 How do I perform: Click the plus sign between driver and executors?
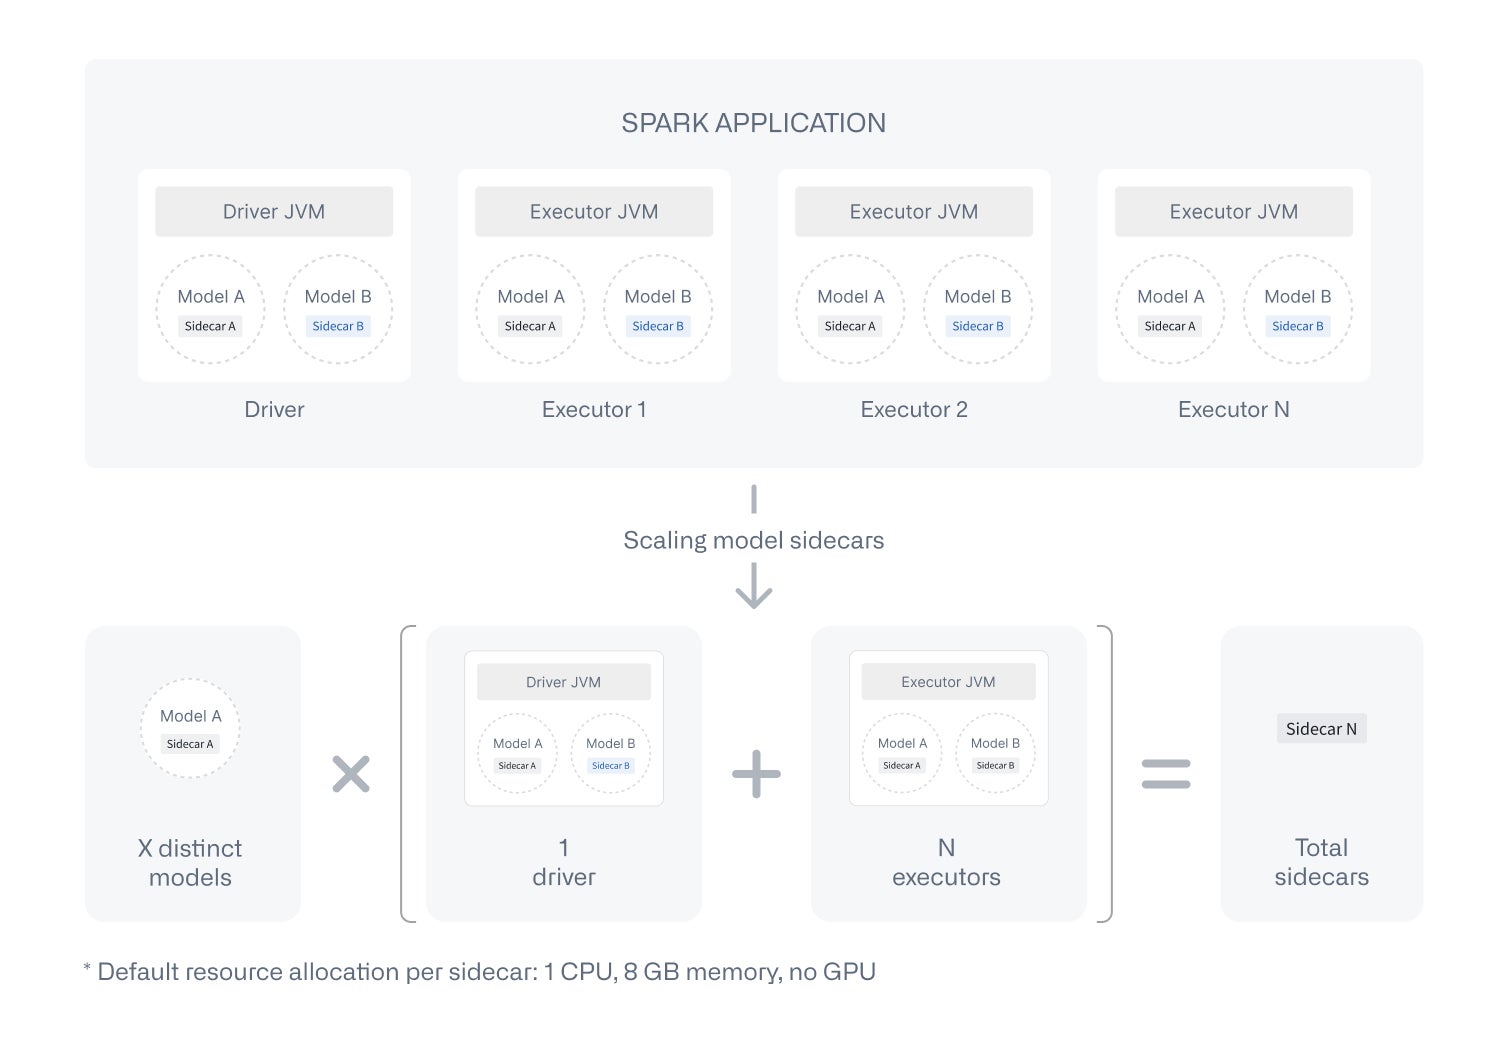756,774
